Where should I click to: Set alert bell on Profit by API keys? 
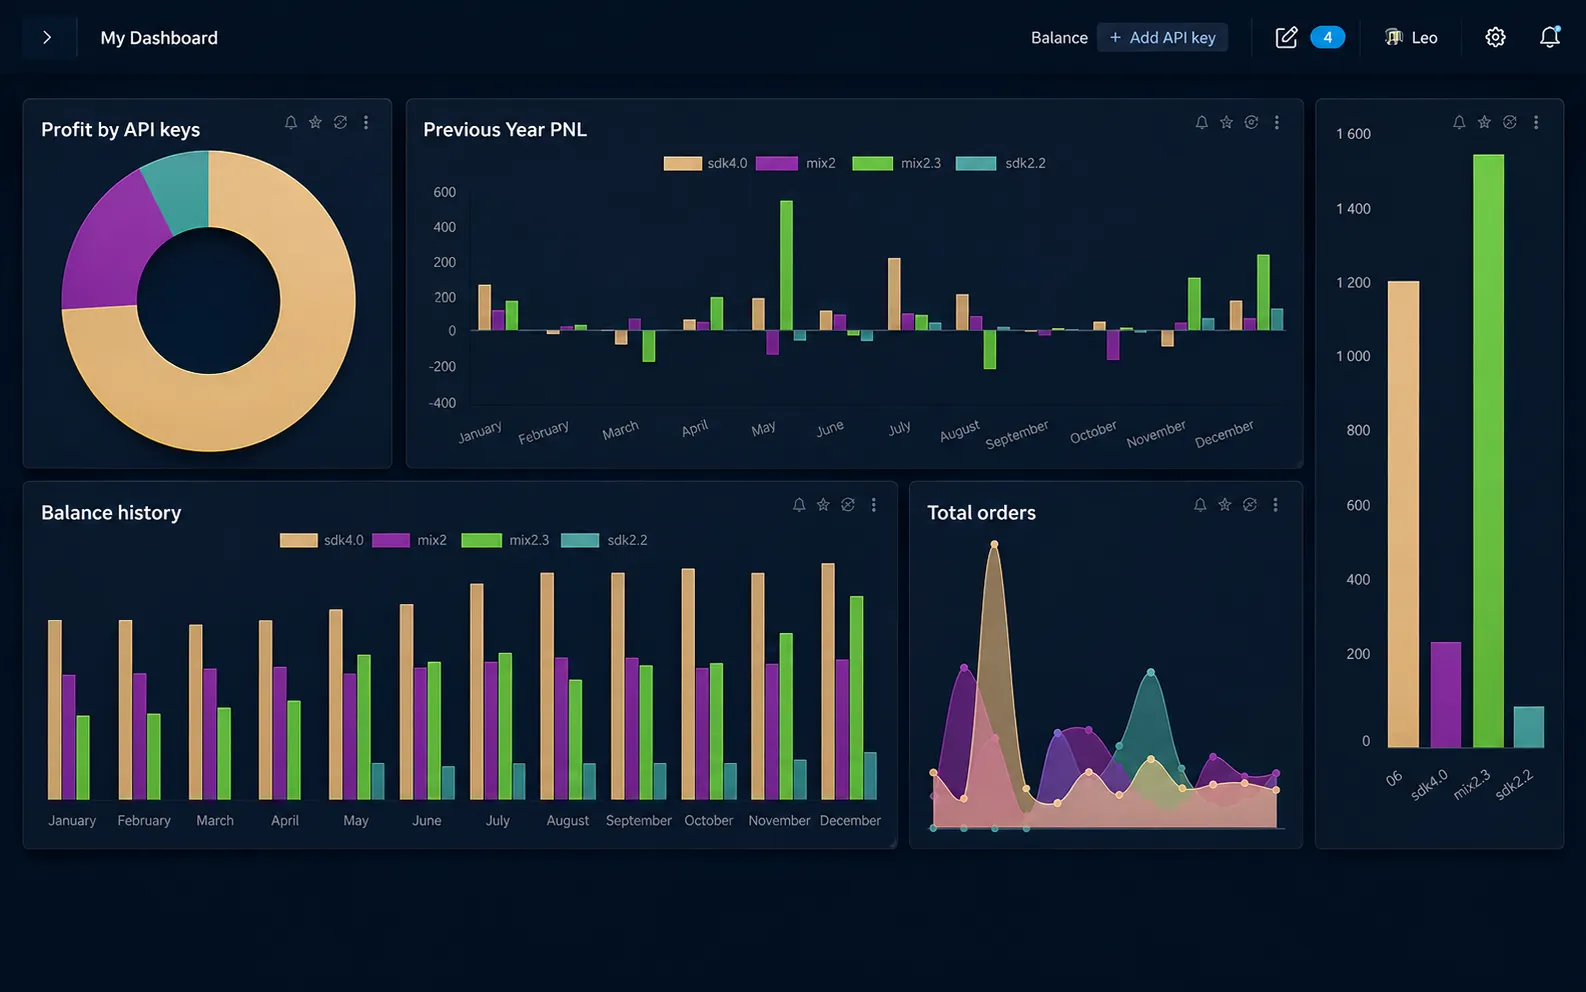pos(291,122)
